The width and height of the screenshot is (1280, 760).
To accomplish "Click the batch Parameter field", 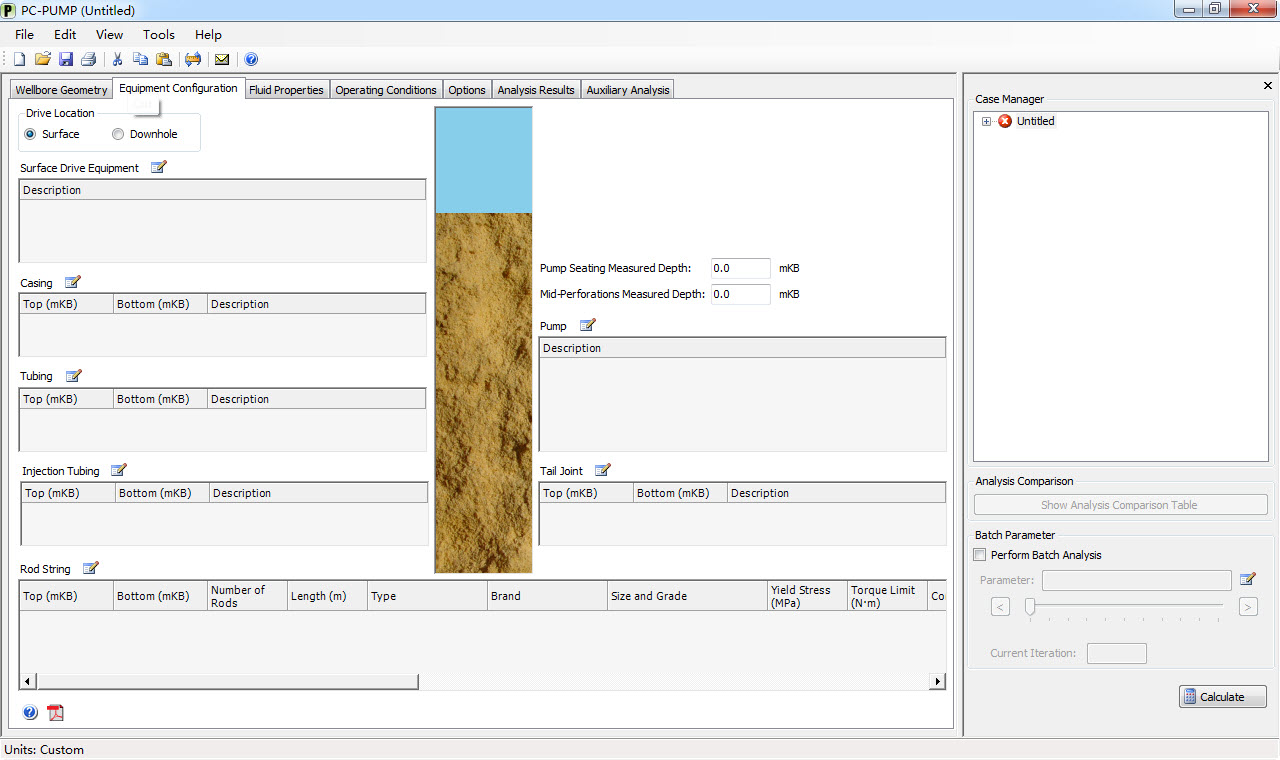I will point(1137,580).
